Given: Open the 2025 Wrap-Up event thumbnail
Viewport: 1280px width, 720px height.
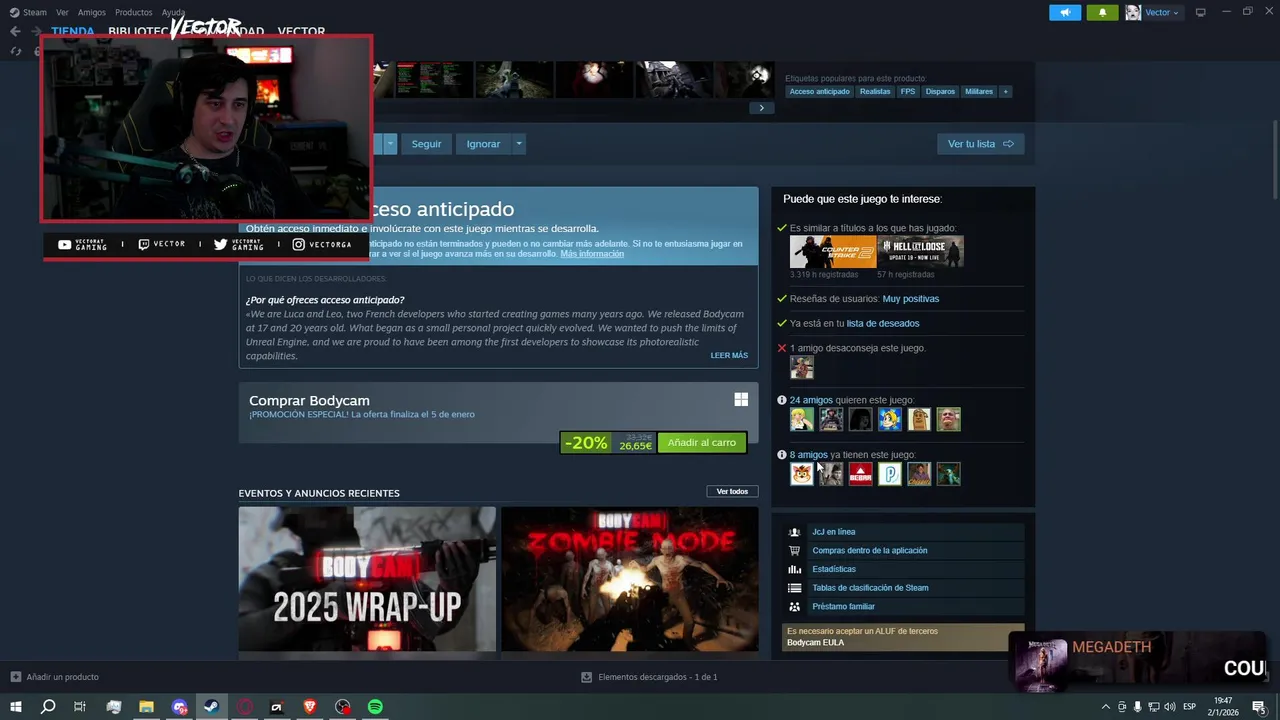Looking at the screenshot, I should pos(367,579).
